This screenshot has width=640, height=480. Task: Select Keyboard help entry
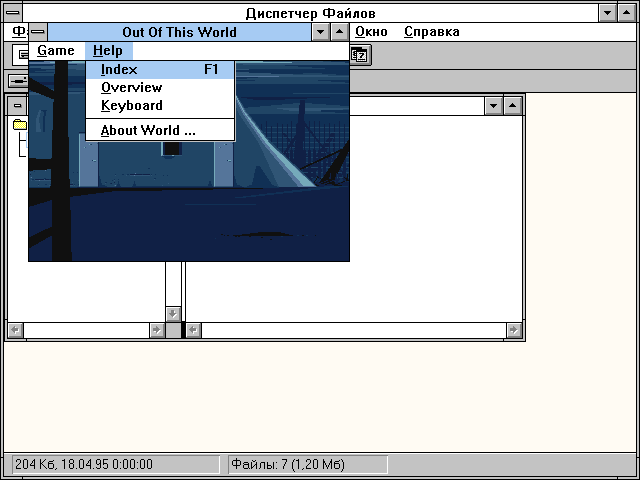[x=160, y=106]
